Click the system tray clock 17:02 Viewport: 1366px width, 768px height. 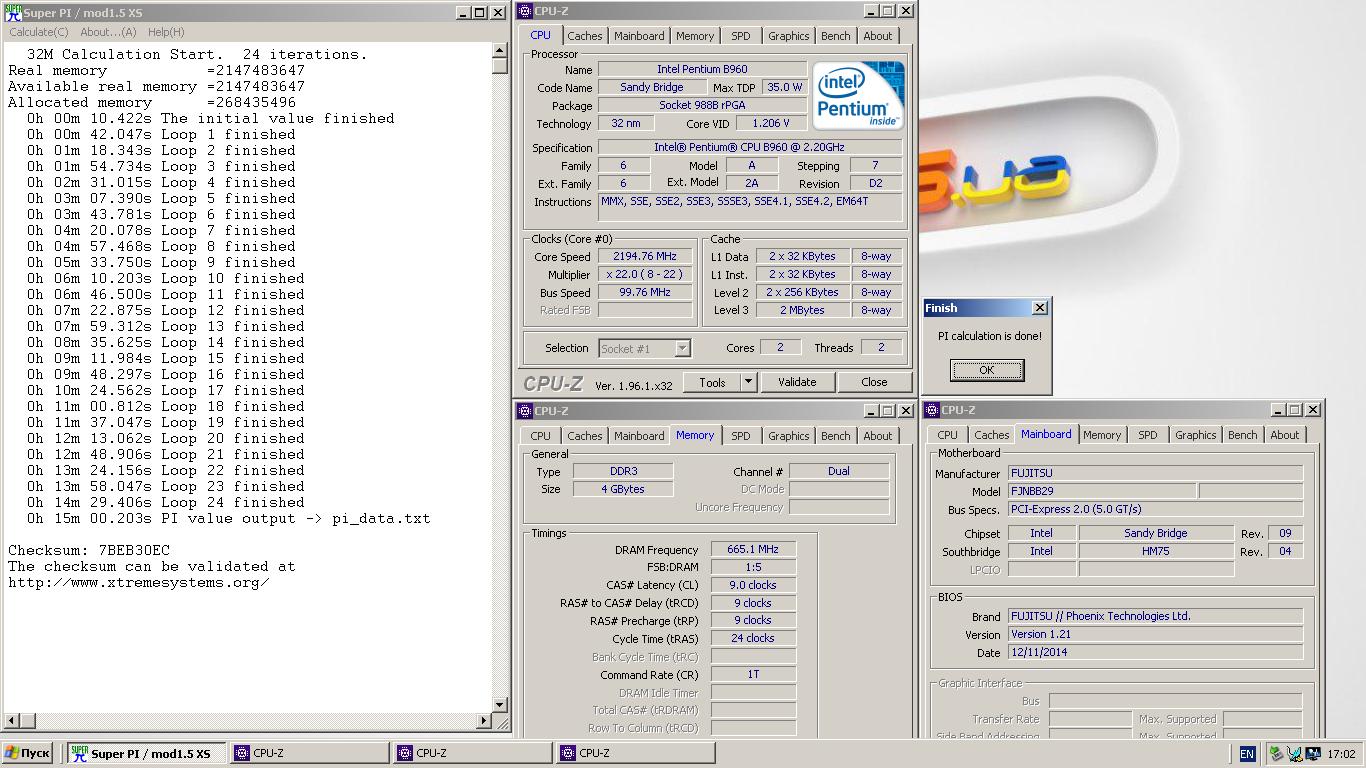[x=1341, y=754]
